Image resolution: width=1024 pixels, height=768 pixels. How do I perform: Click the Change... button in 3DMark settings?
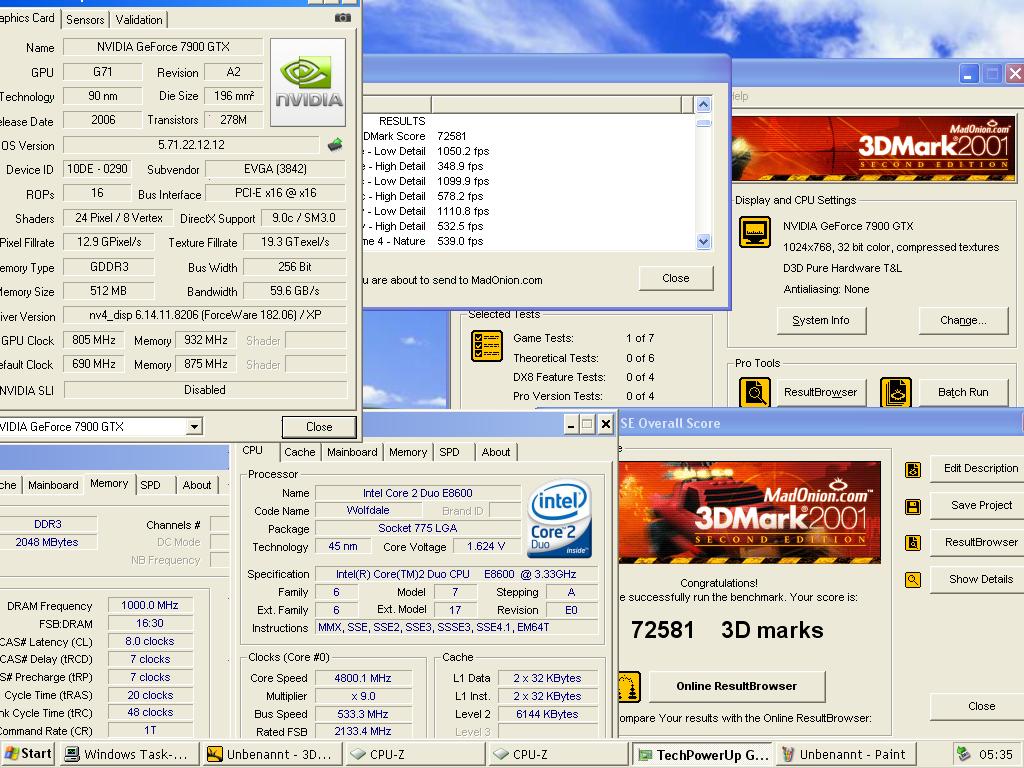point(963,321)
